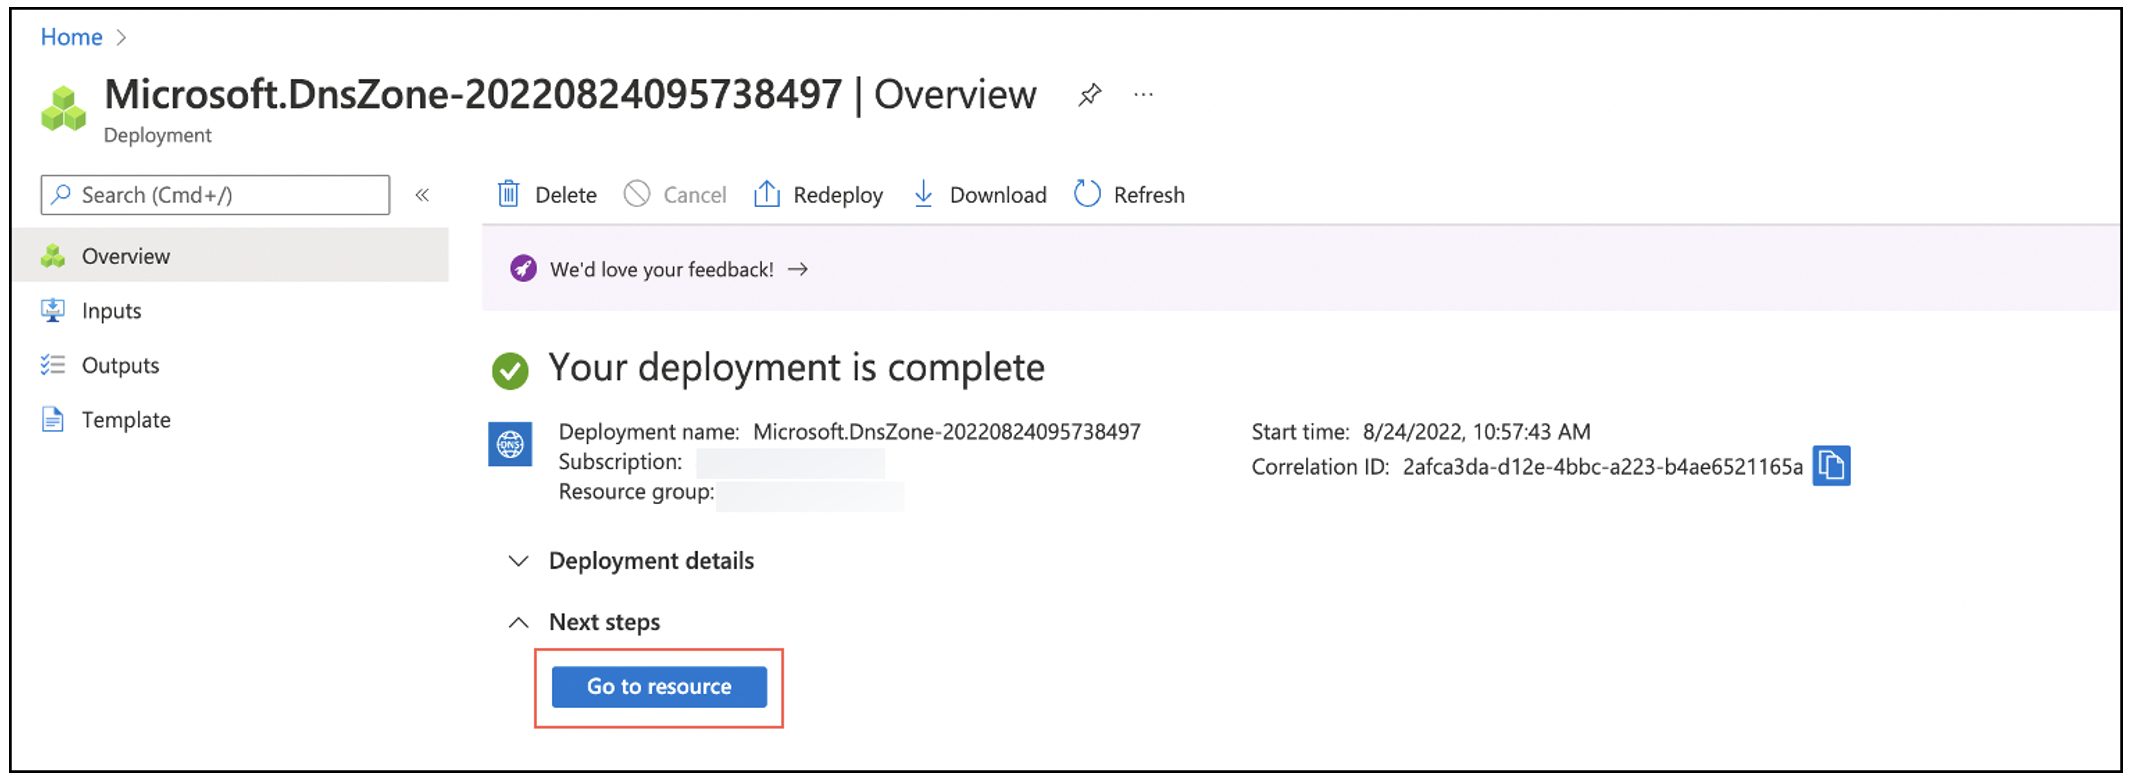Click the deployment name value text

(x=946, y=432)
